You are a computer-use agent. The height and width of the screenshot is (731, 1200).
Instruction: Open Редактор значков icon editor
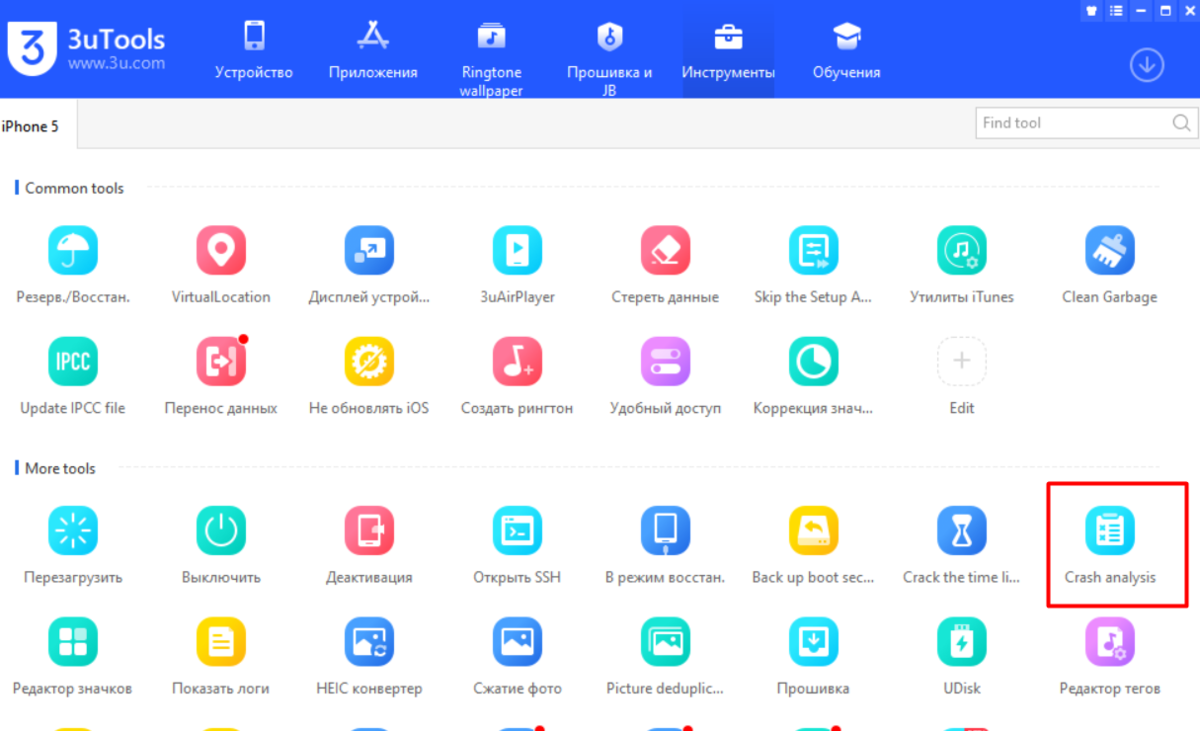[x=73, y=642]
